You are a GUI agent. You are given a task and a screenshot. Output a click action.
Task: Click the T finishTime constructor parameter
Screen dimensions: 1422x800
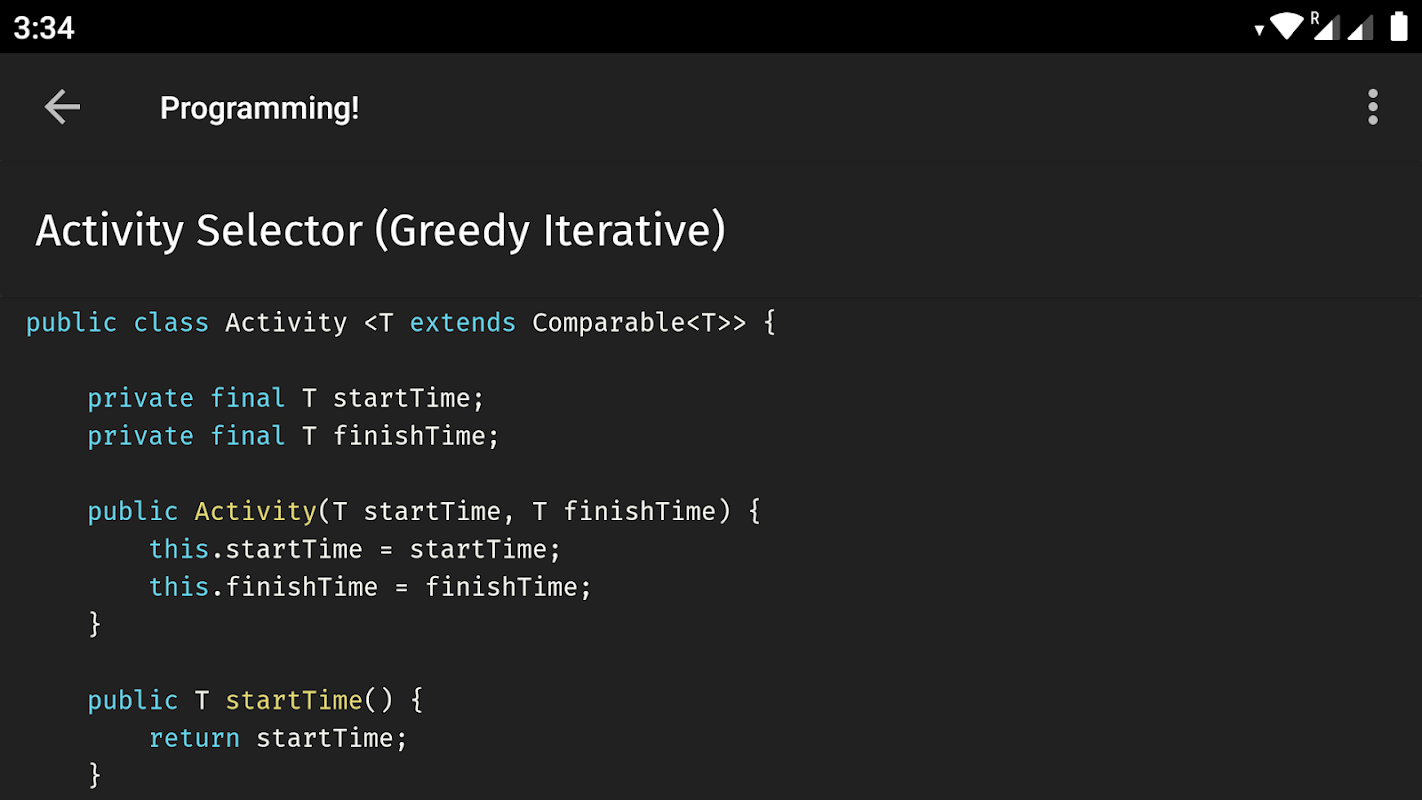pyautogui.click(x=625, y=511)
